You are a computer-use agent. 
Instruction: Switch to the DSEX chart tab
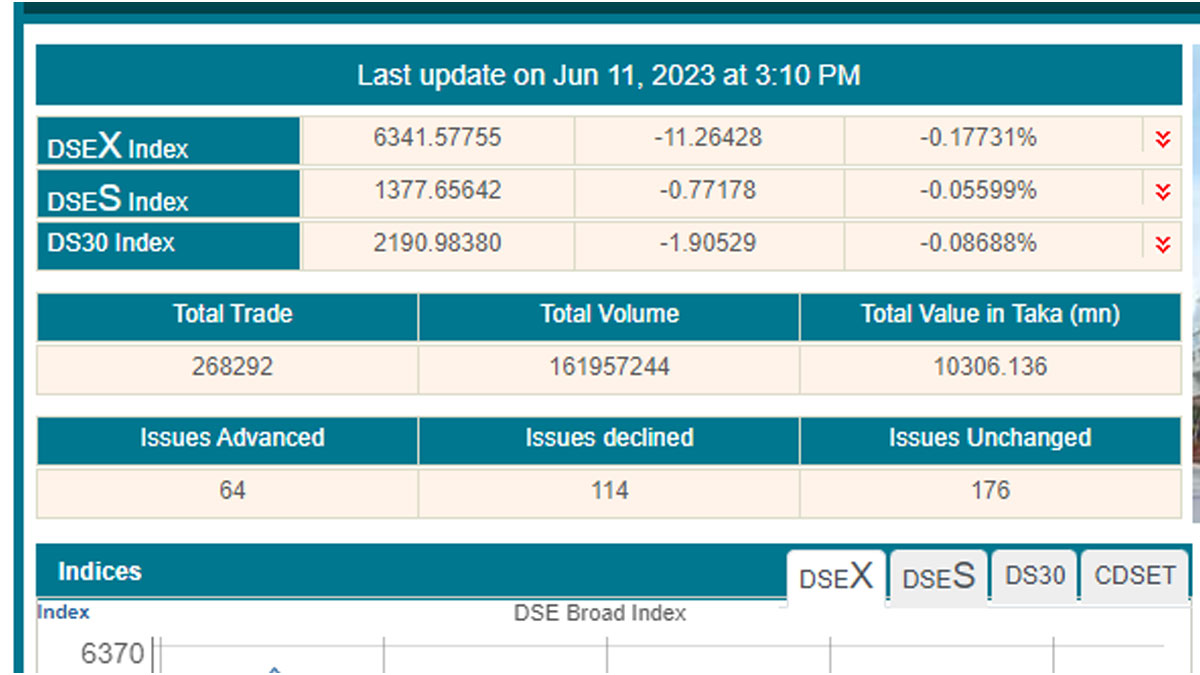[837, 578]
